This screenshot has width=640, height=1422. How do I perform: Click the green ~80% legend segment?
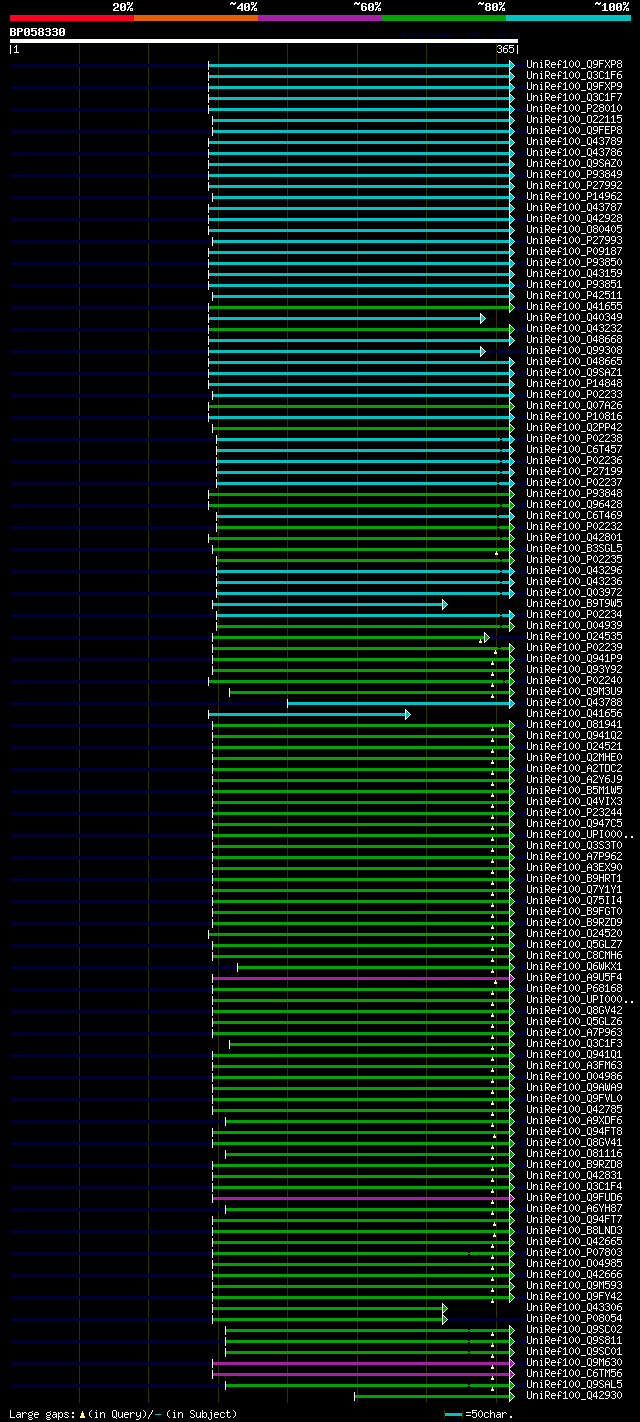[444, 17]
